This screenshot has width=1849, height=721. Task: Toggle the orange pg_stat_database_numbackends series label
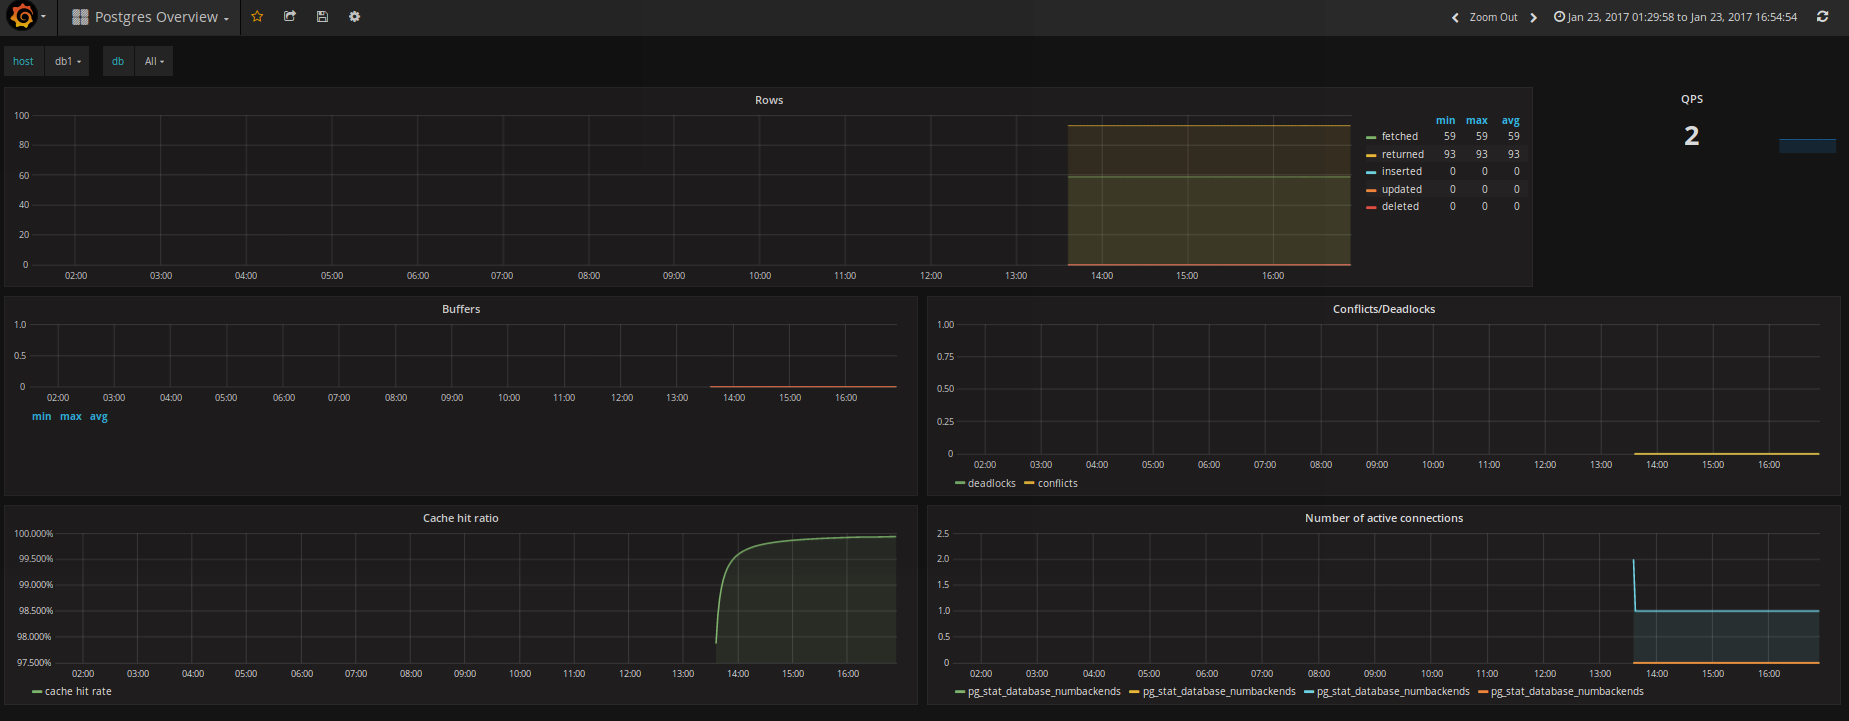pos(1567,691)
